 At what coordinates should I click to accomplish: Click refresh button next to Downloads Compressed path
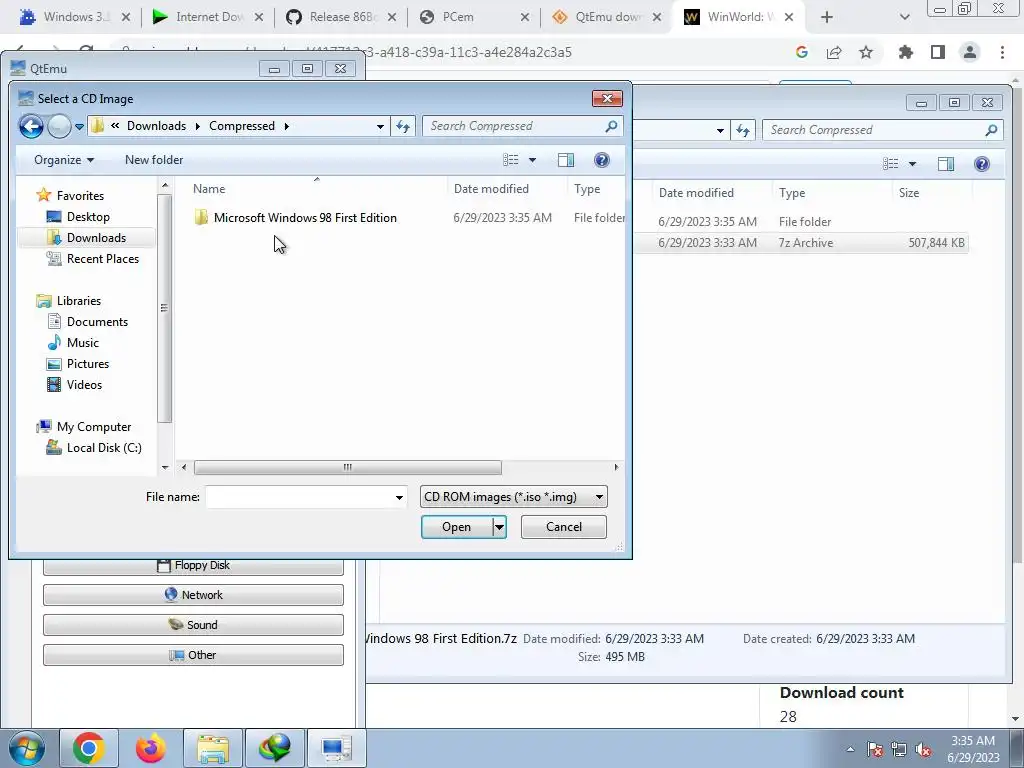[403, 126]
